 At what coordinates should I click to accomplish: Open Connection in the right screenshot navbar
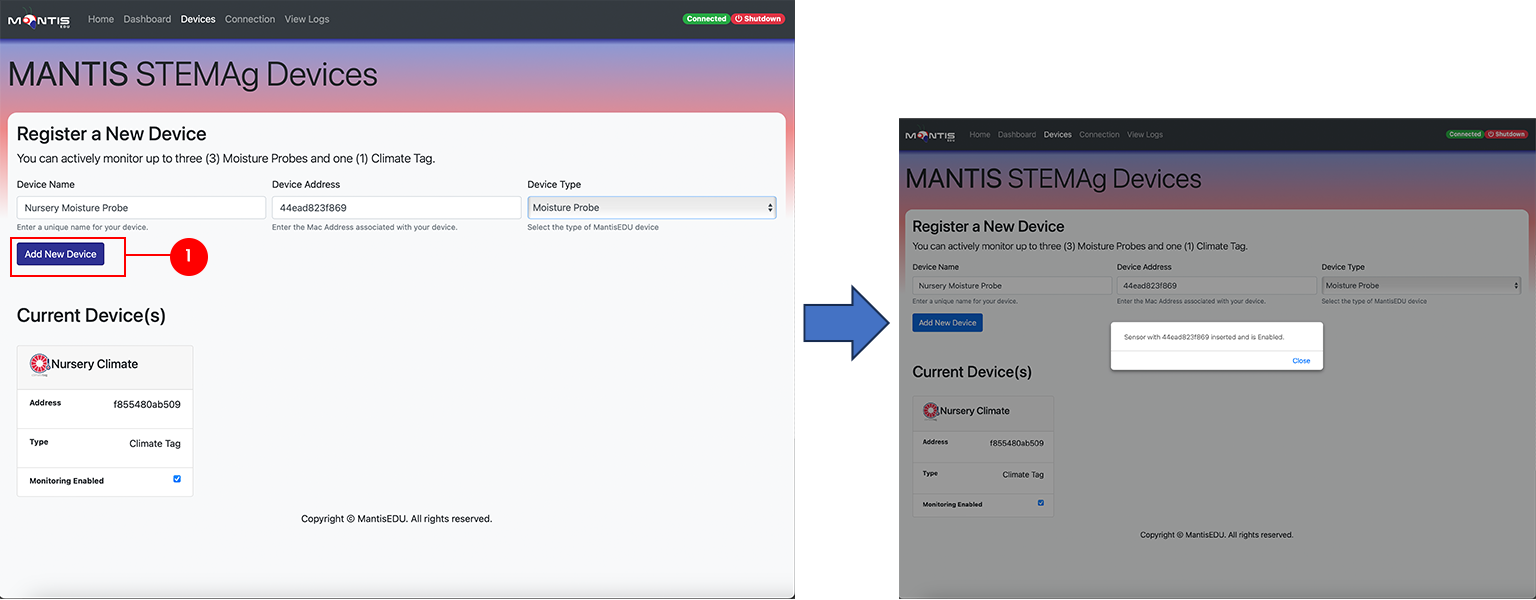pyautogui.click(x=1100, y=135)
